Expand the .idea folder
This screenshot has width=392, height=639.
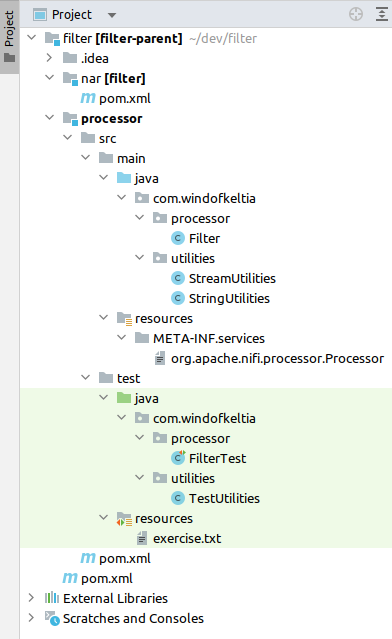point(49,58)
